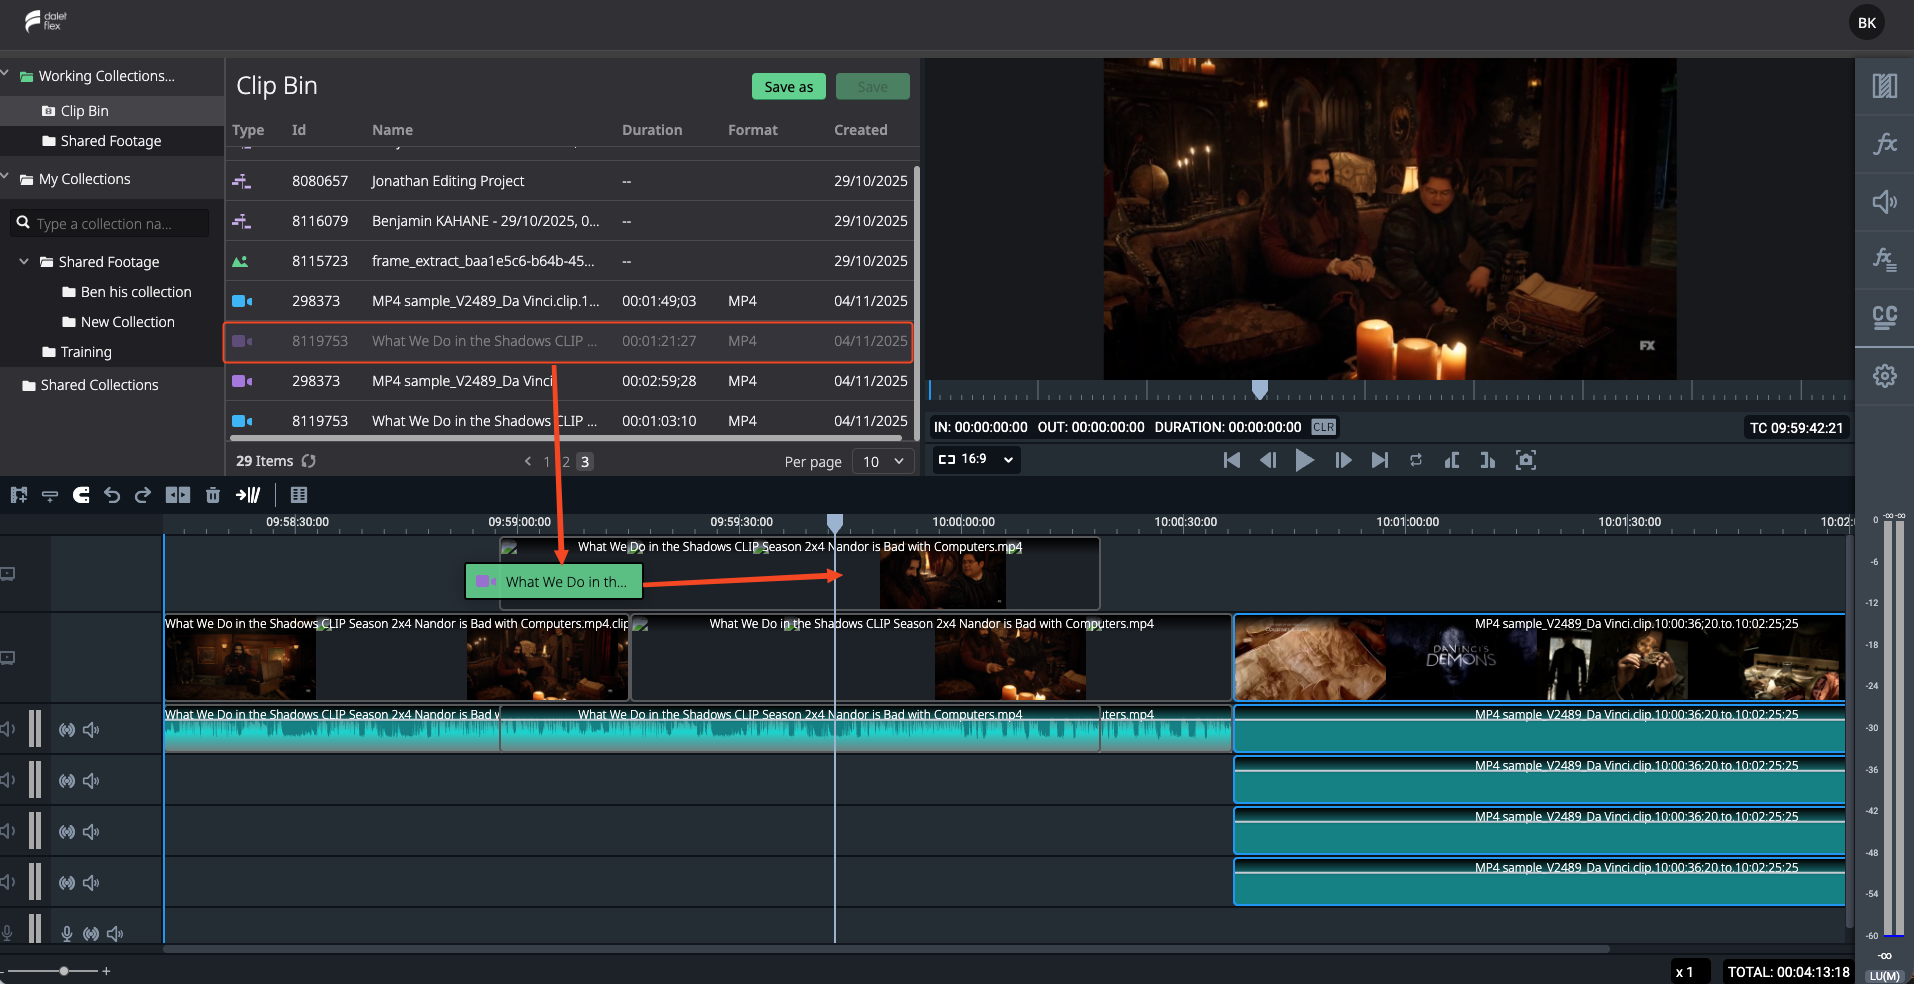Click the frame capture icon in player controls
Screen dimensions: 1914x984
pyautogui.click(x=1526, y=460)
